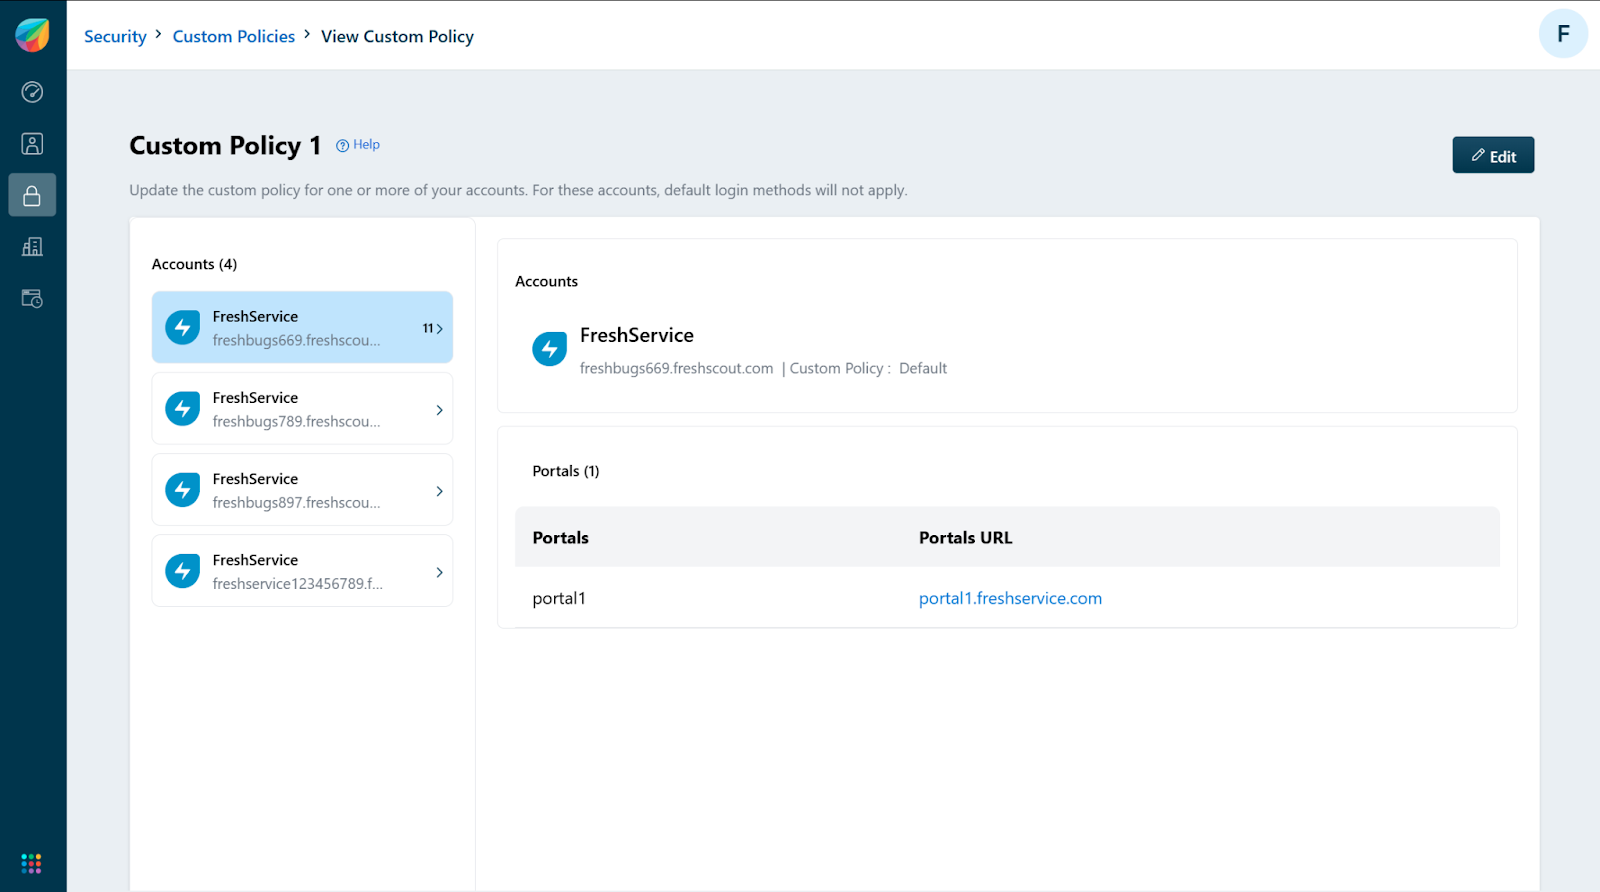Open the organization building icon in sidebar
Screen dimensions: 1600x892
pyautogui.click(x=32, y=246)
